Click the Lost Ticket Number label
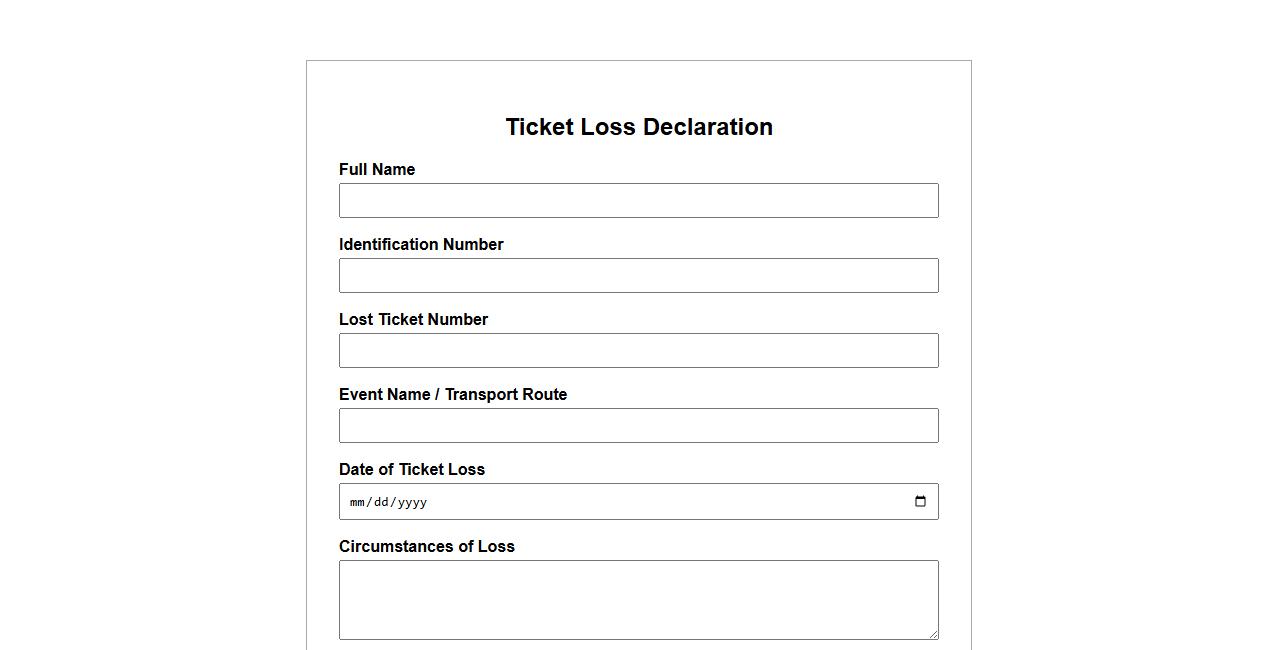The height and width of the screenshot is (650, 1278). pos(413,320)
